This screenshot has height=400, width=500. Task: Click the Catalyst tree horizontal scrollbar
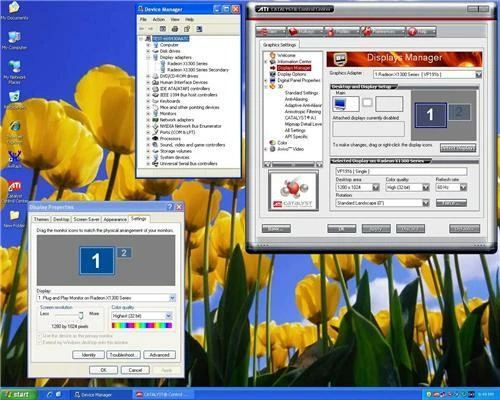[x=293, y=164]
